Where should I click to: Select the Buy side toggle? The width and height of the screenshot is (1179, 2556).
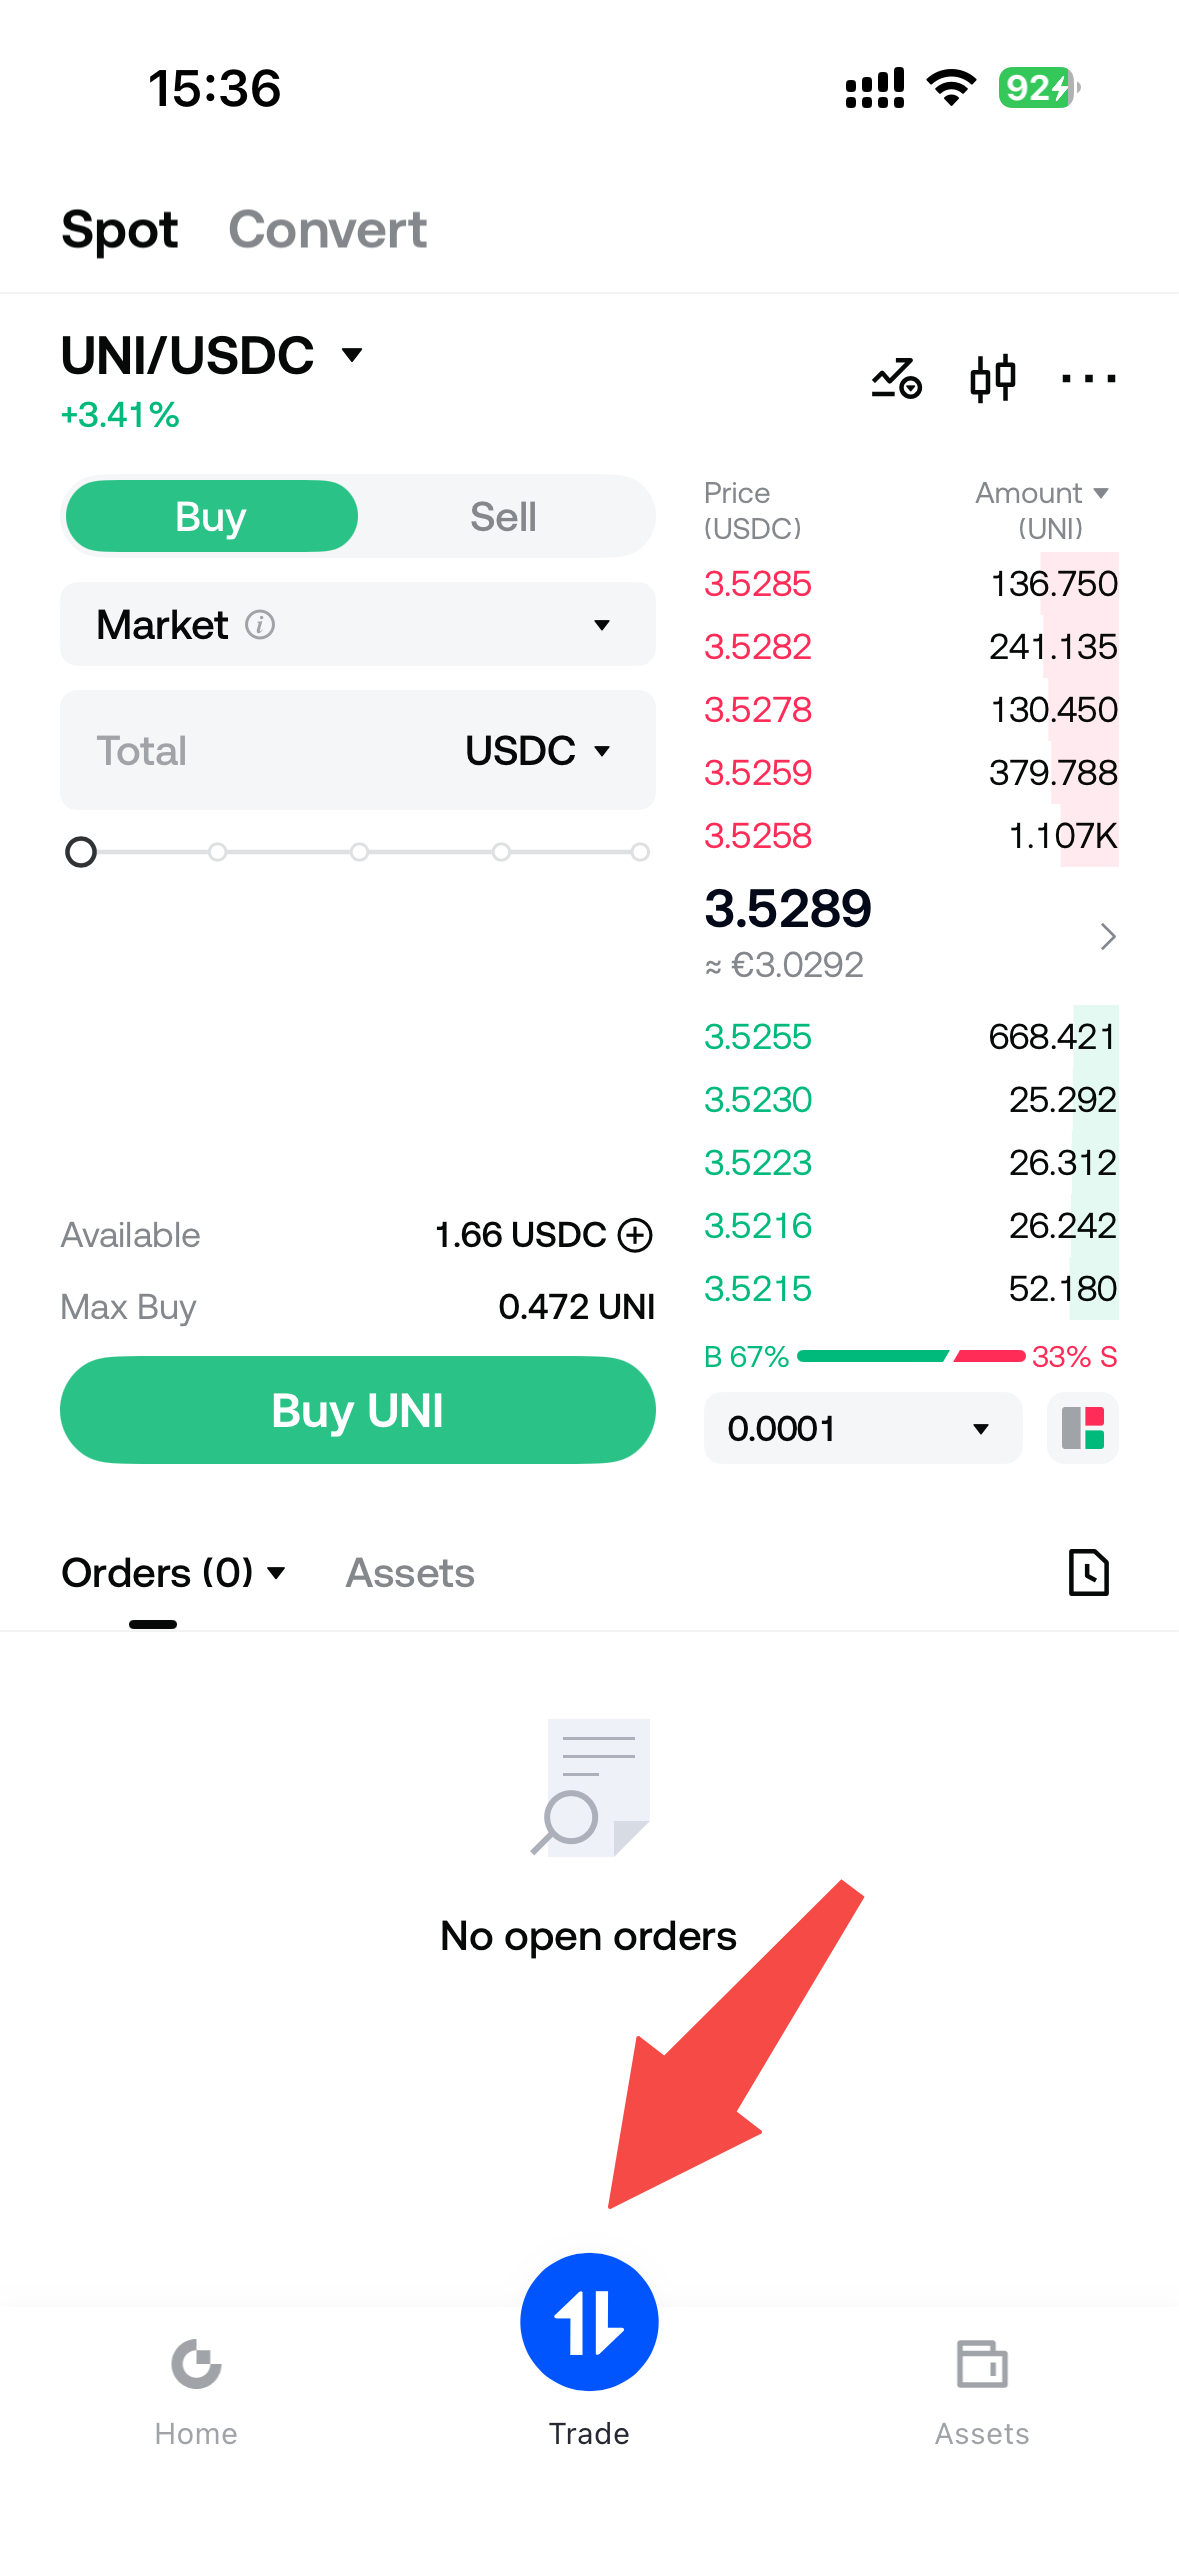point(211,517)
